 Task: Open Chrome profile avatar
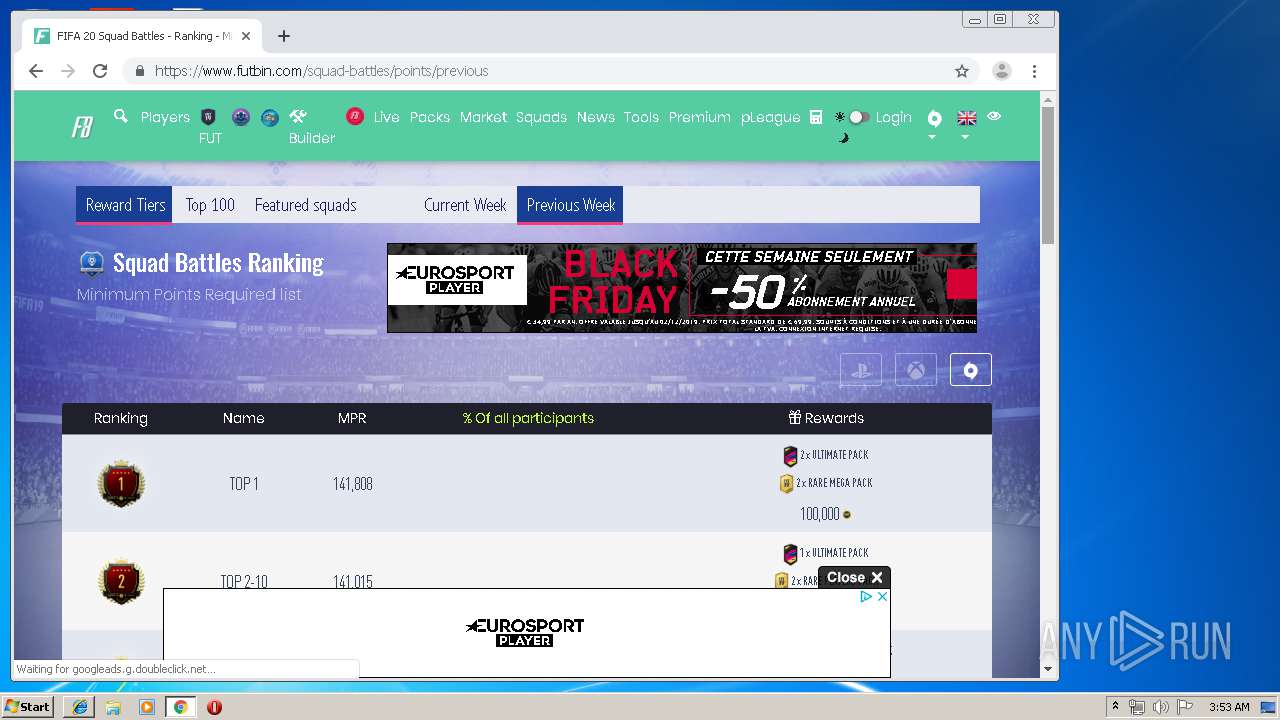tap(1001, 71)
